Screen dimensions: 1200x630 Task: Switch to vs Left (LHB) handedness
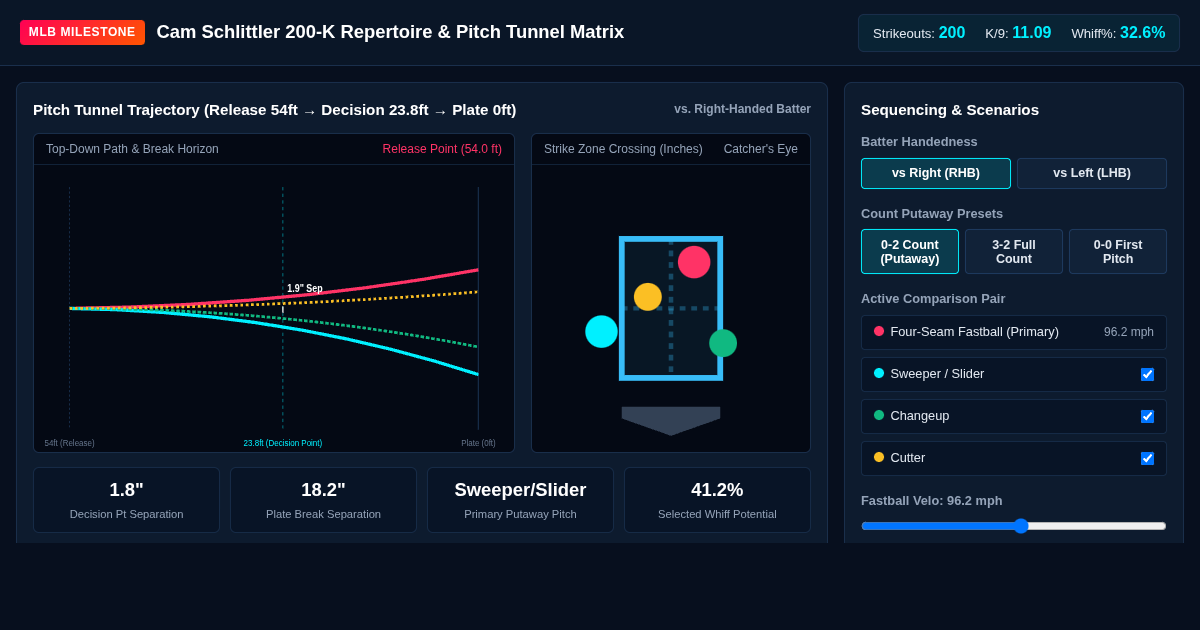point(1092,173)
